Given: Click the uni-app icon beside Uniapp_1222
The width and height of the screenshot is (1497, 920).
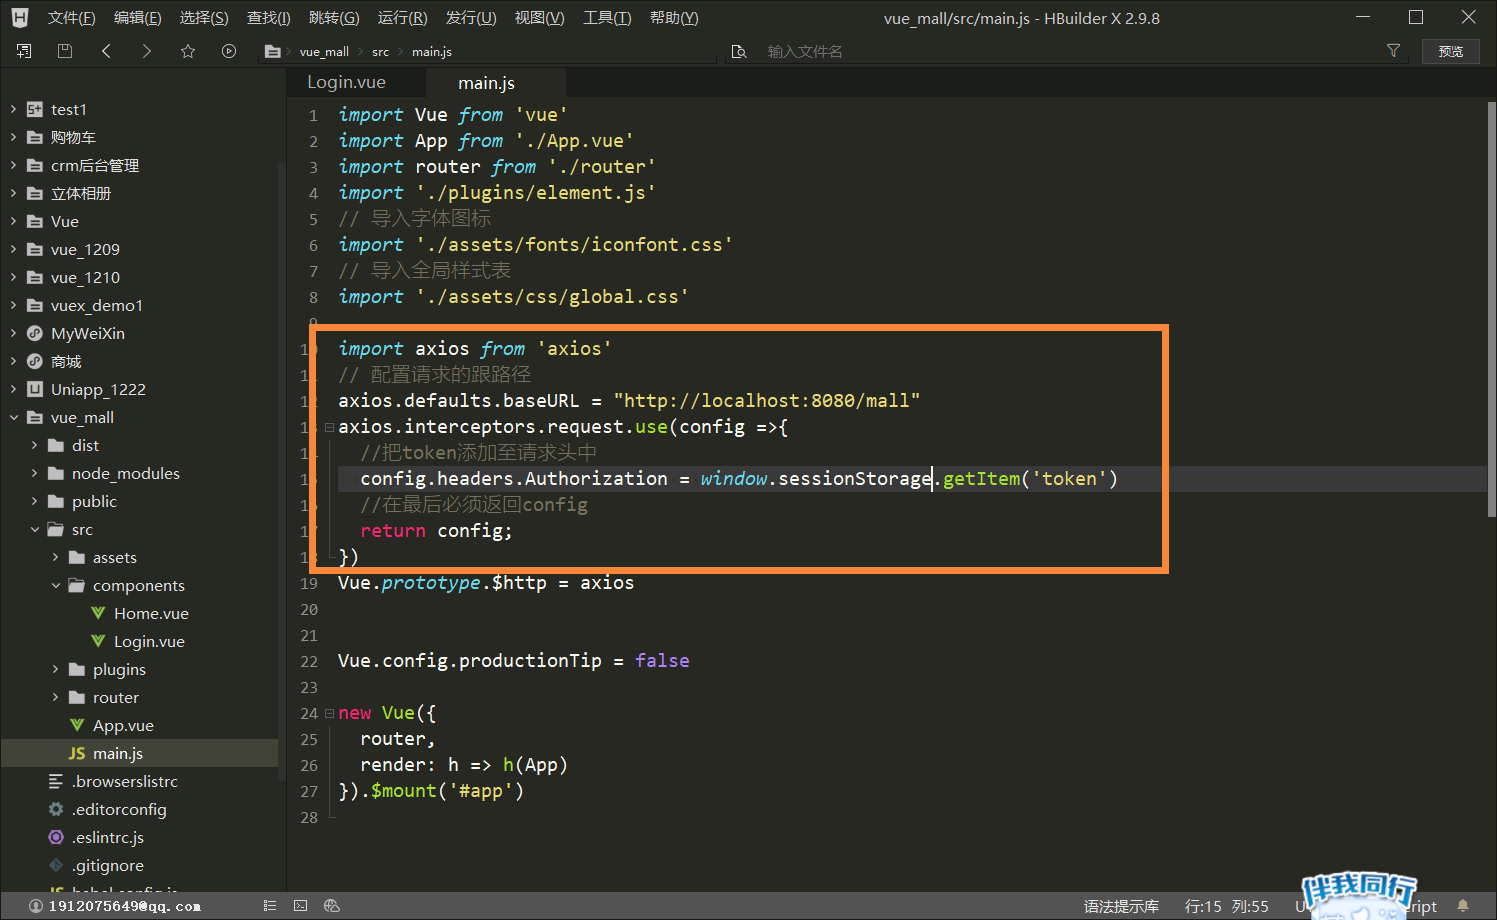Looking at the screenshot, I should coord(35,389).
